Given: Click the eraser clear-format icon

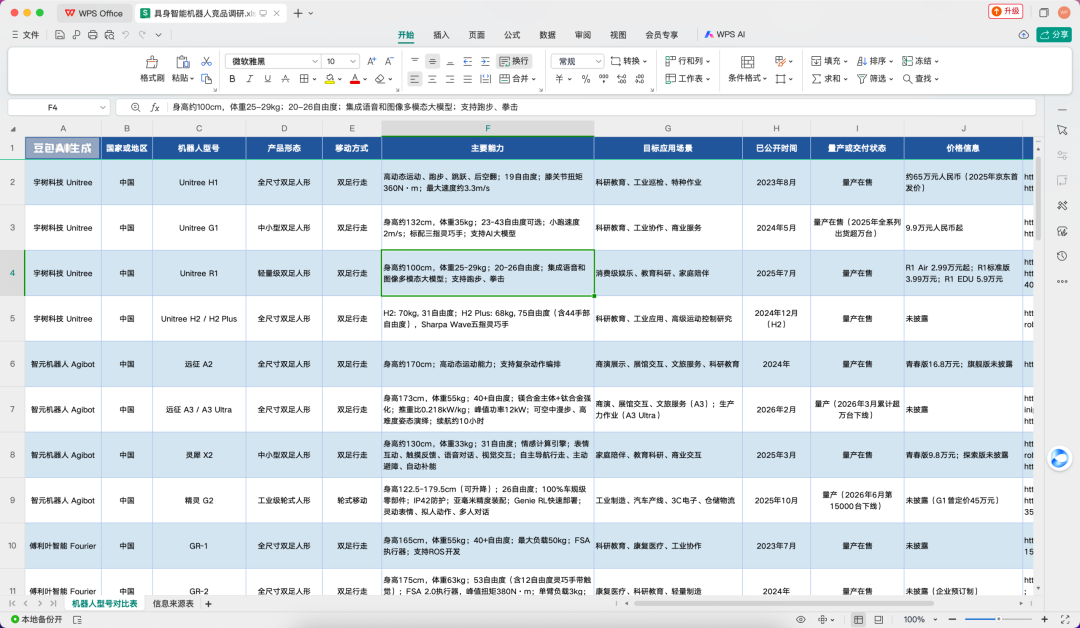Looking at the screenshot, I should pos(380,79).
